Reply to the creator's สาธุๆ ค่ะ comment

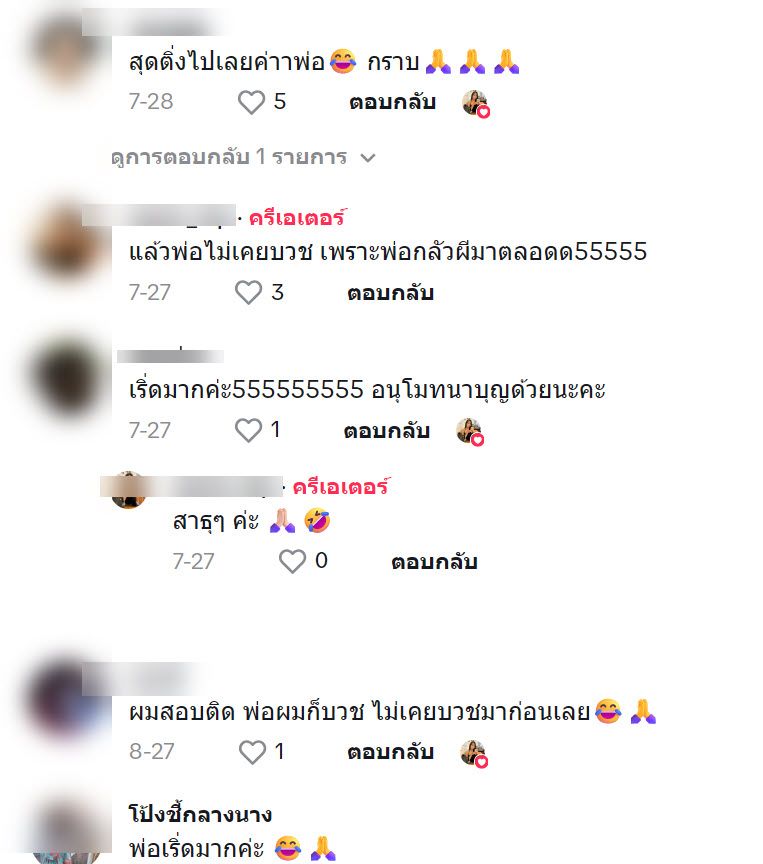coord(434,561)
